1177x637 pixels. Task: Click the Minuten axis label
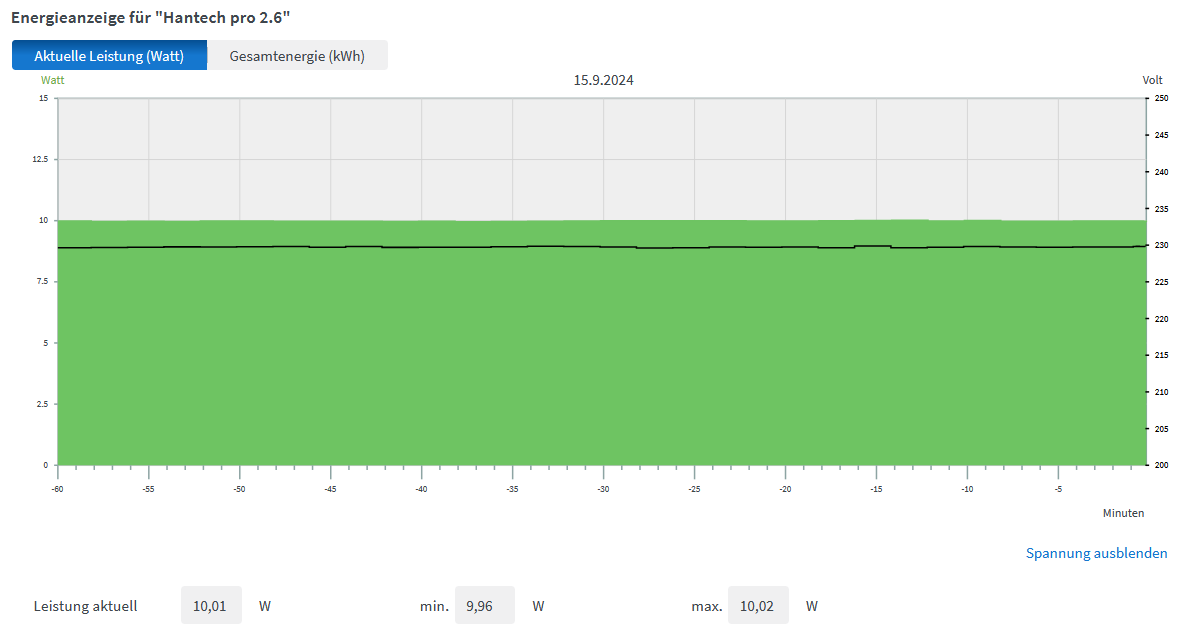click(1123, 513)
